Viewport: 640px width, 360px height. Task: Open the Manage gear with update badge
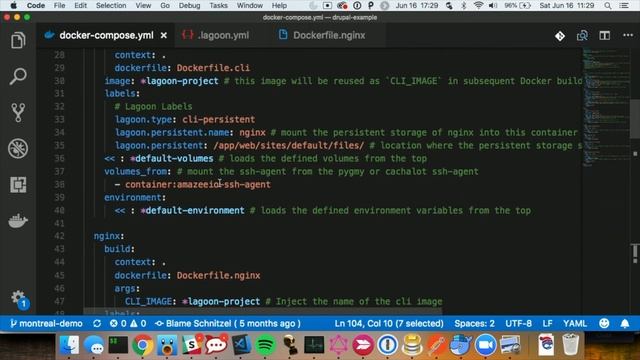19,299
